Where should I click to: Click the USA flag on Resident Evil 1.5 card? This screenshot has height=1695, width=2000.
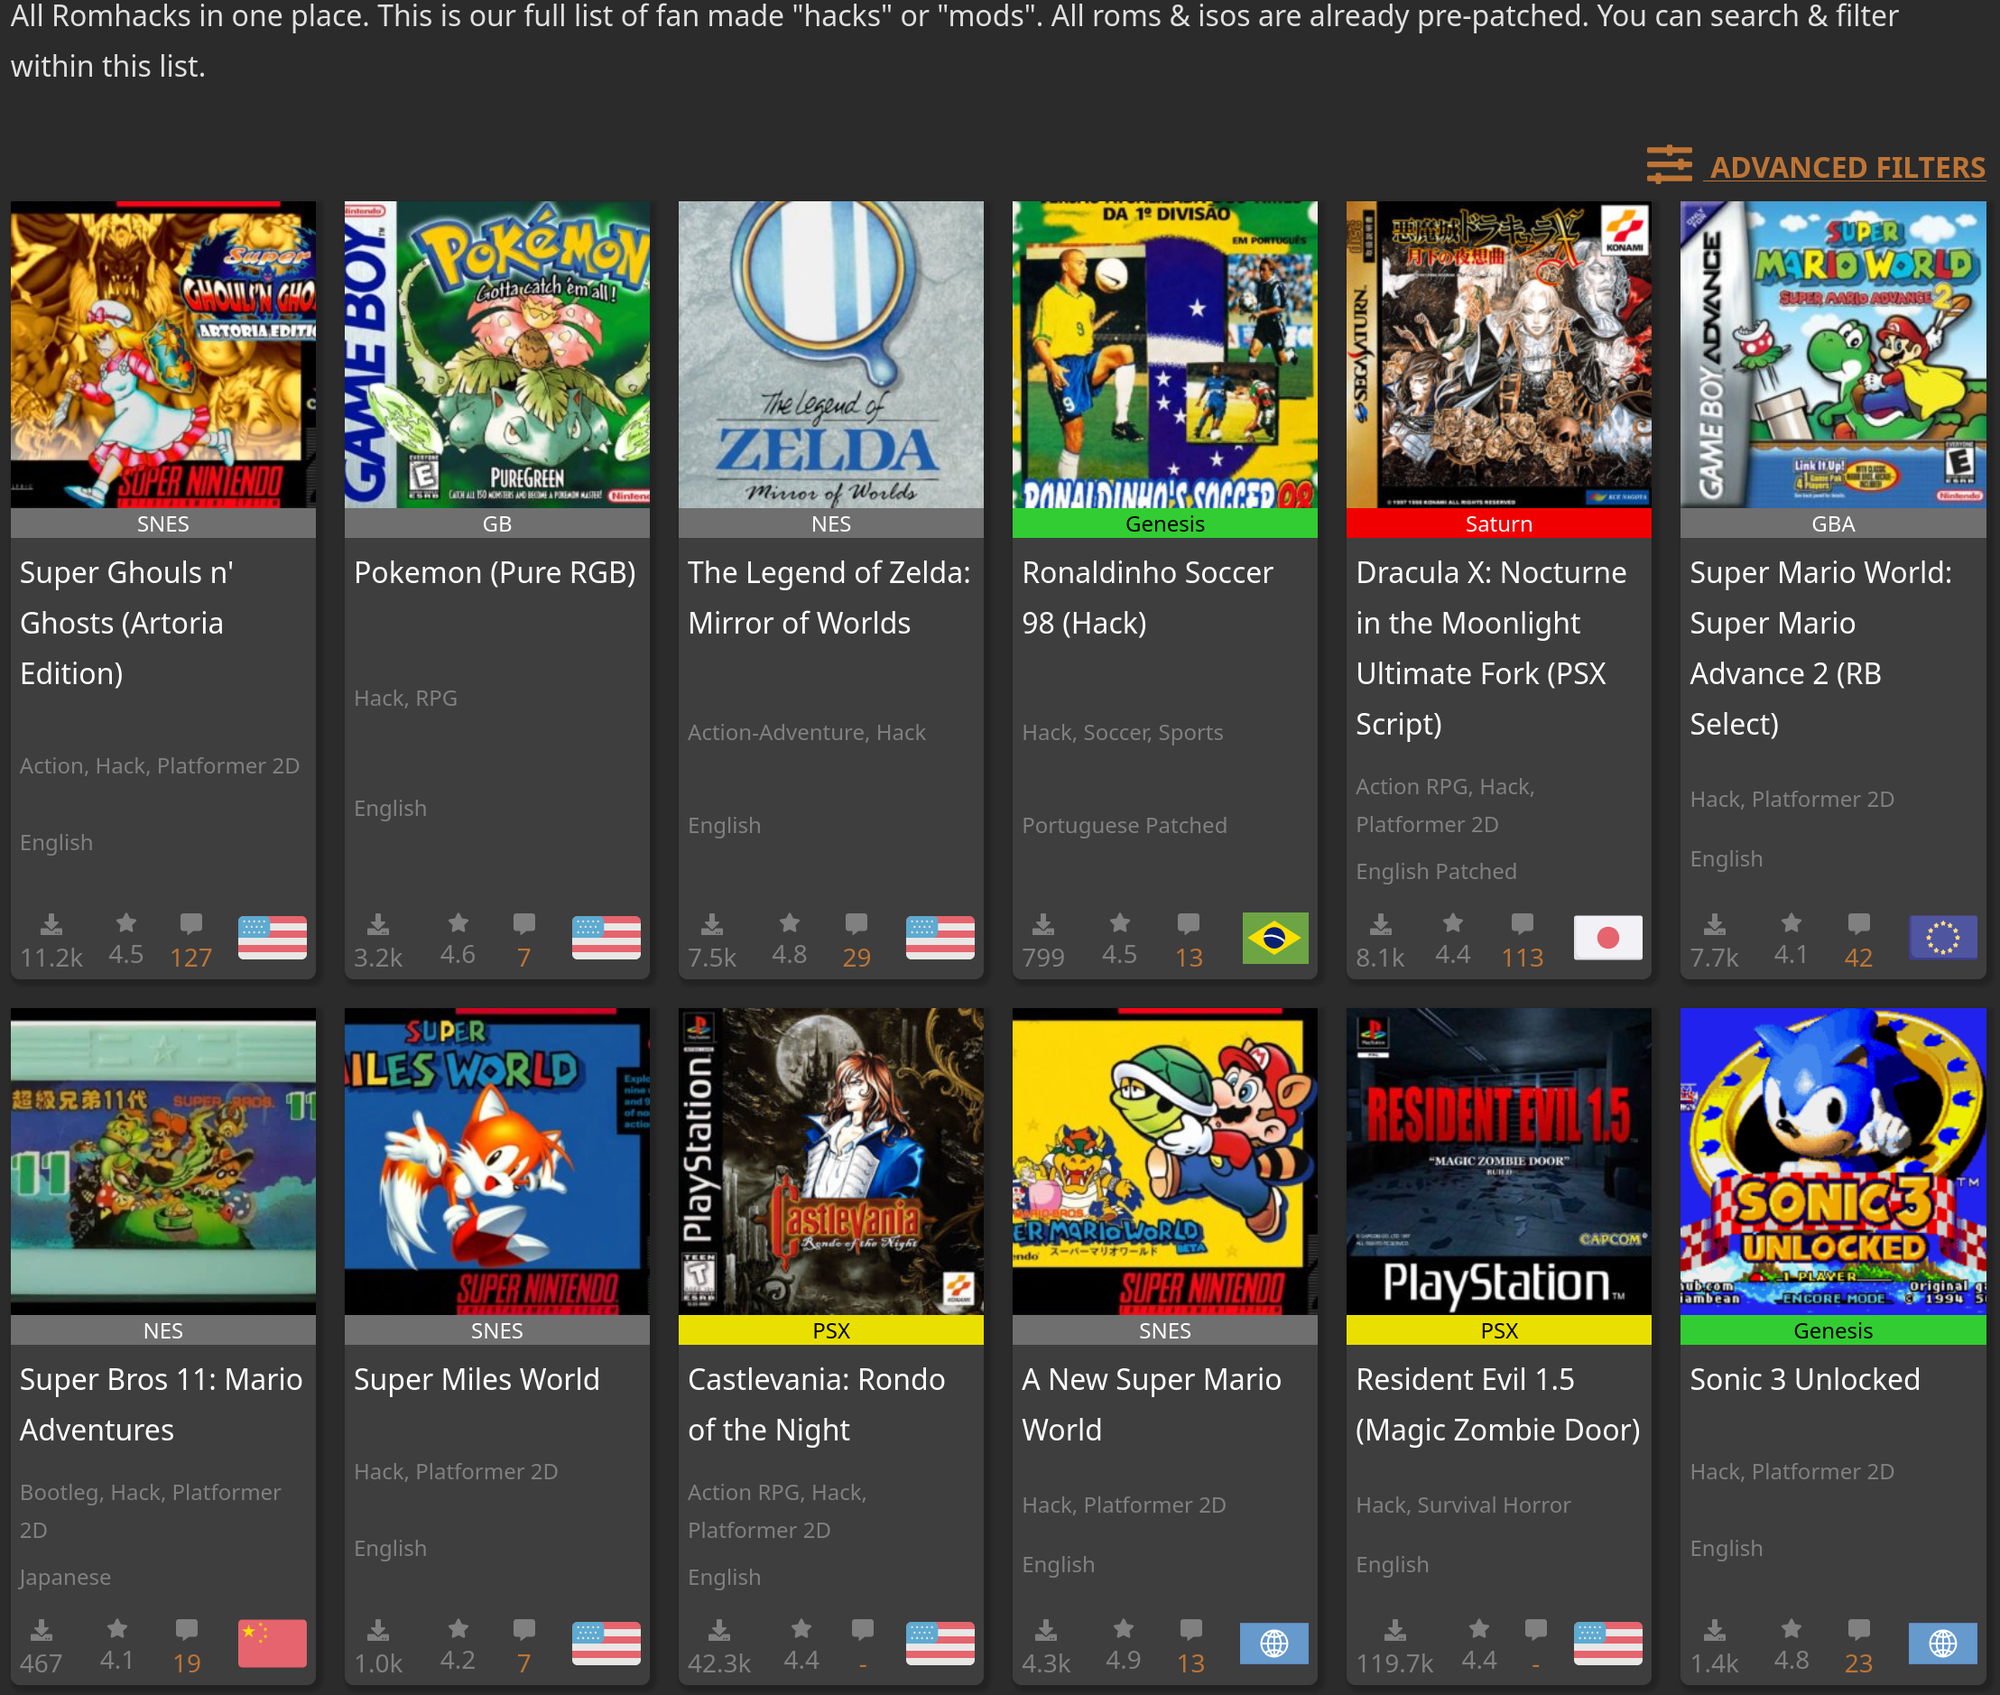1608,1643
